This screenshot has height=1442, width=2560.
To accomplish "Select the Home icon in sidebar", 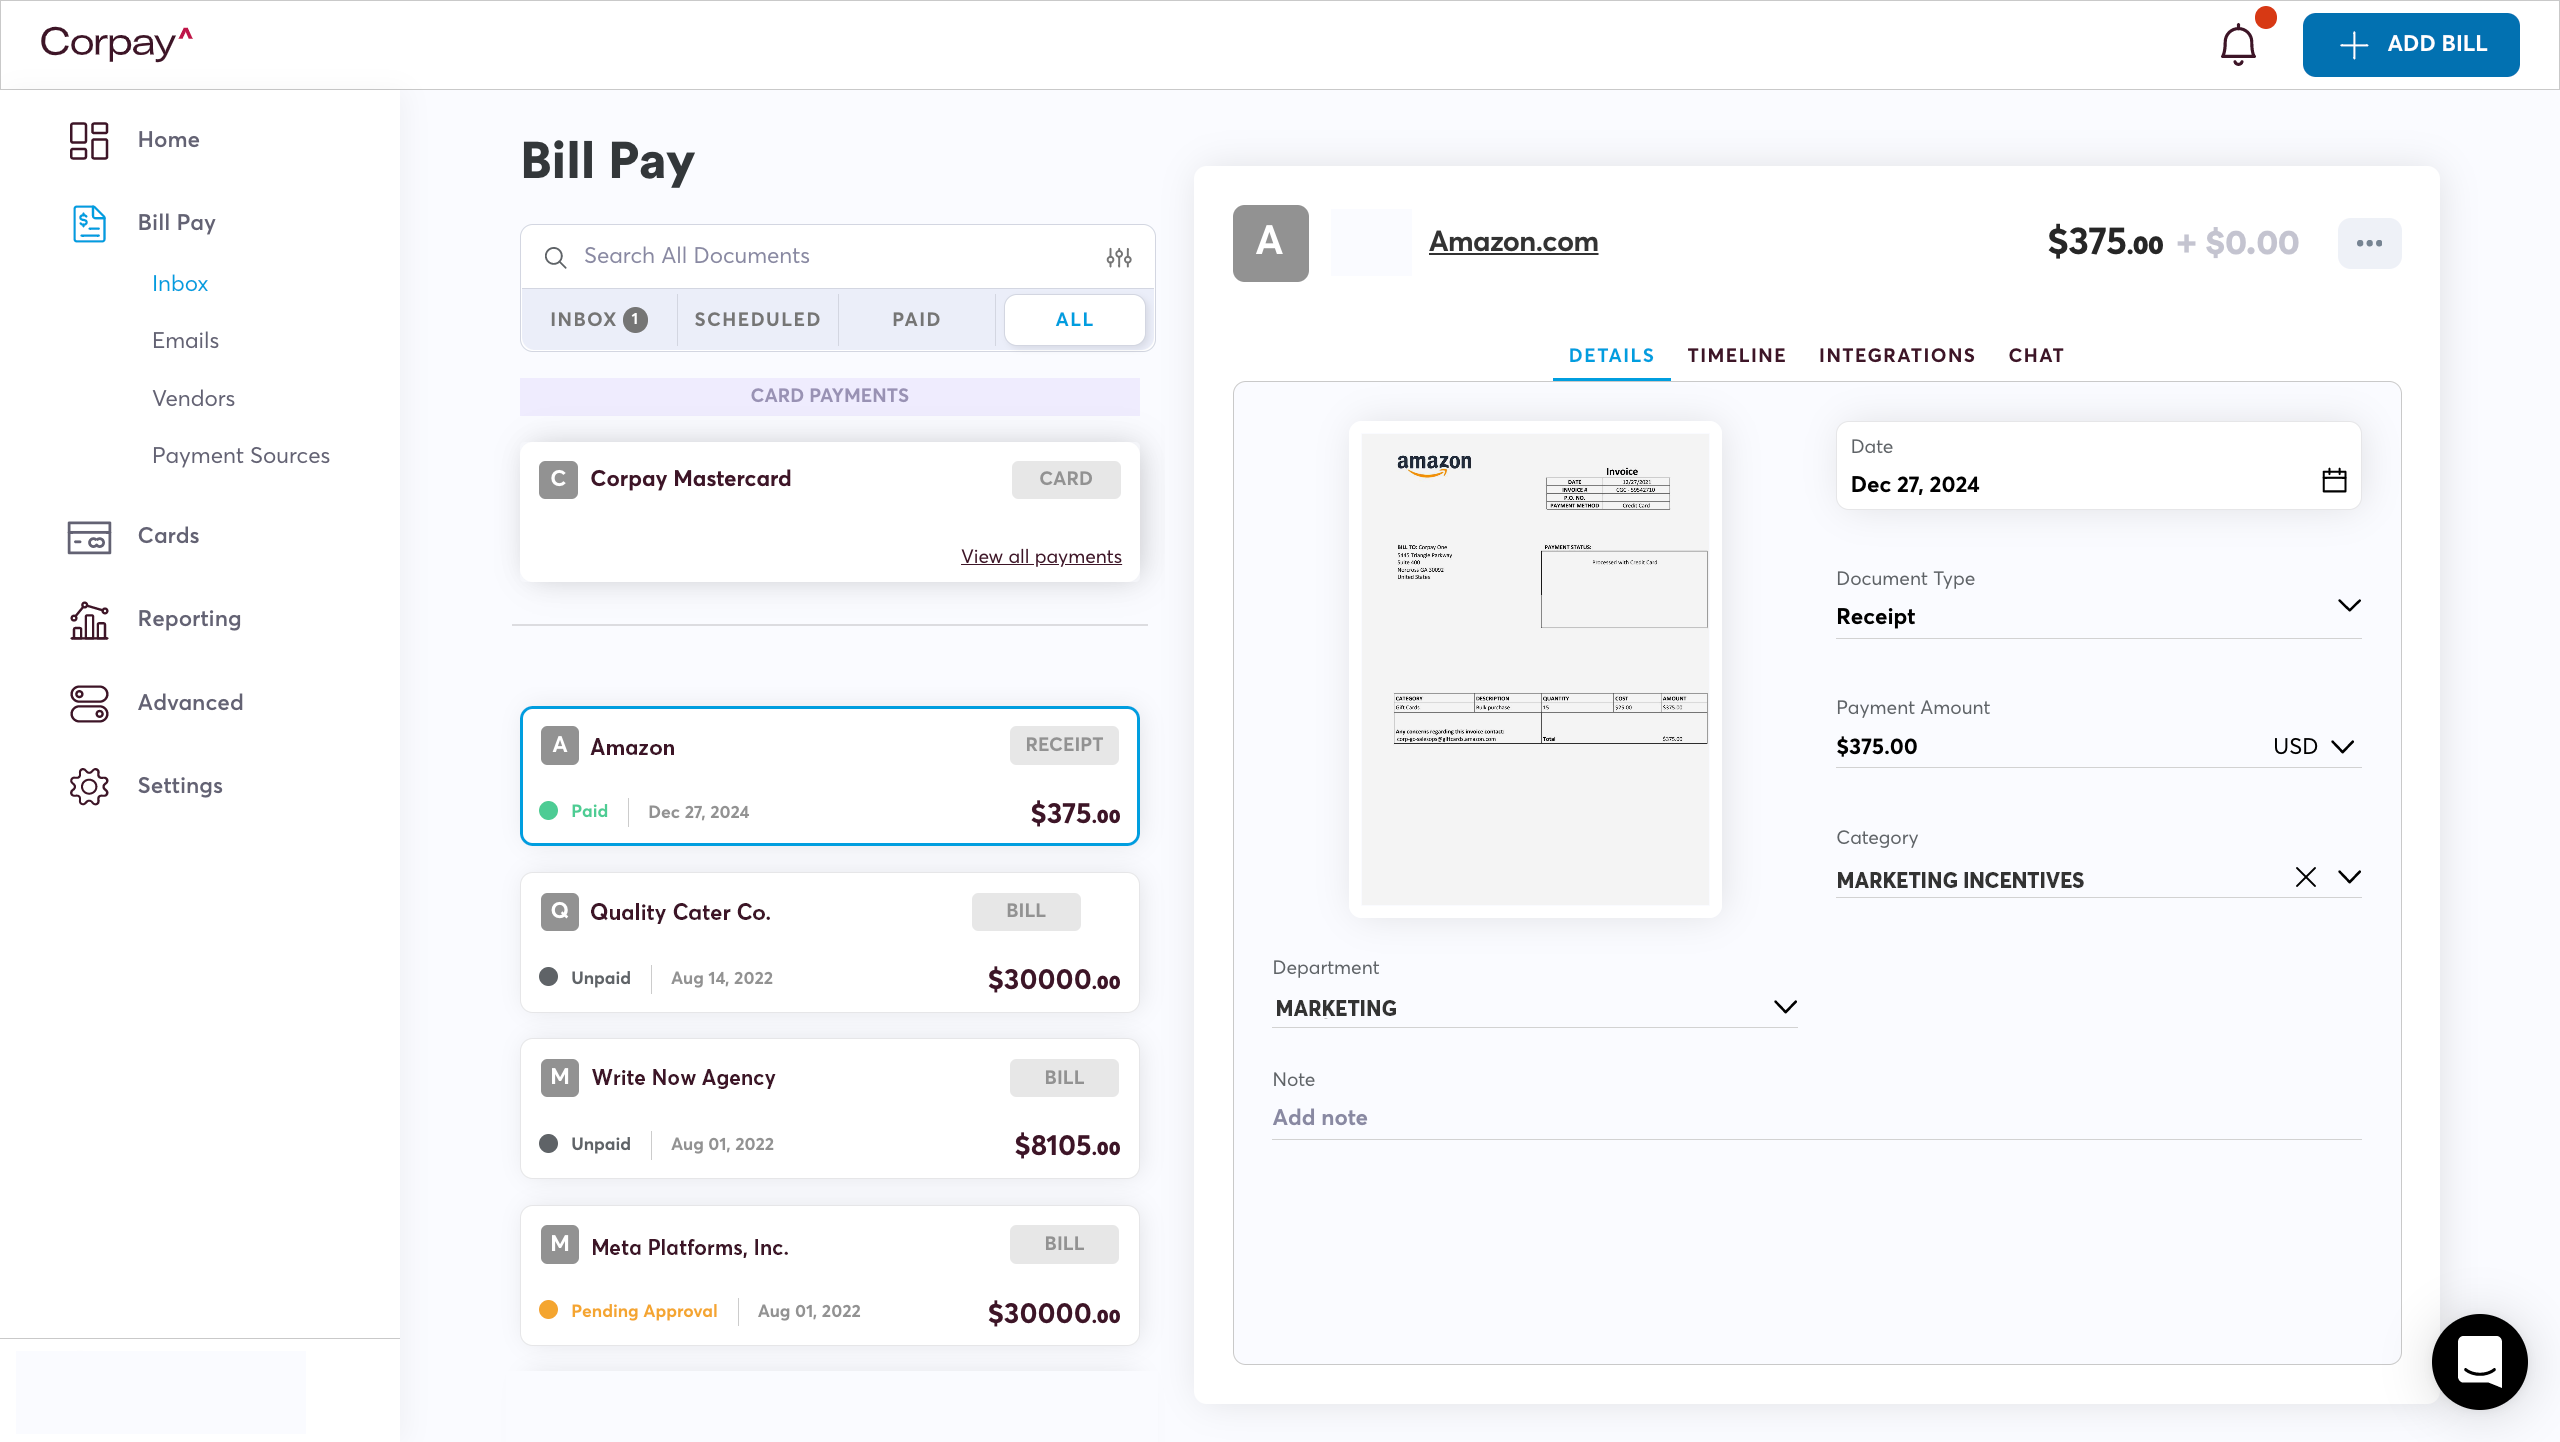I will tap(88, 140).
